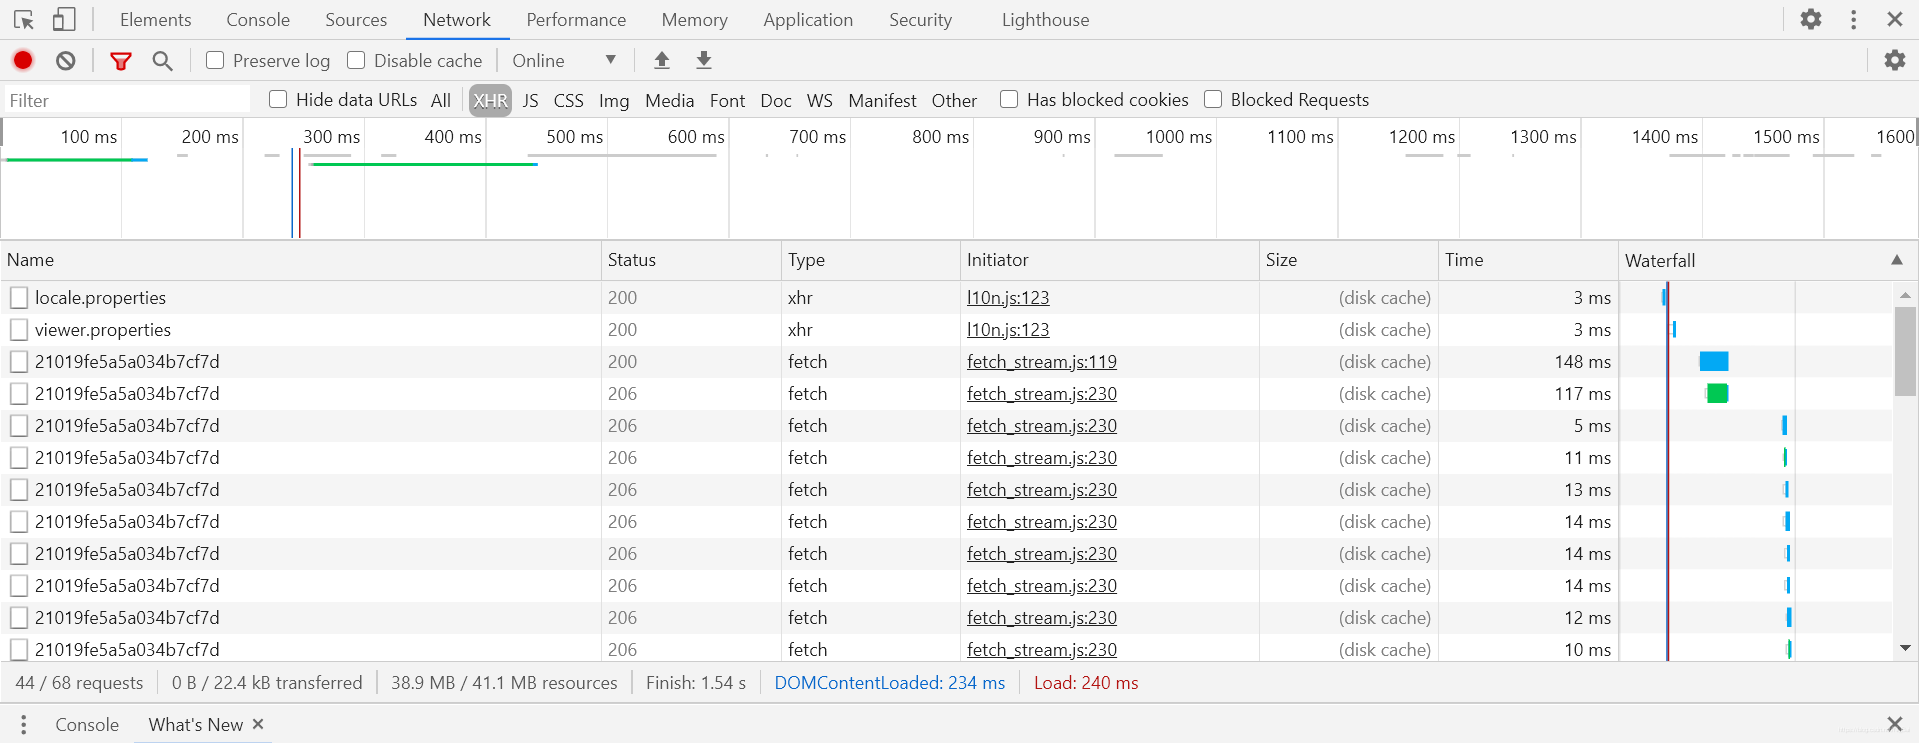
Task: Filter requests by Font
Action: (727, 100)
